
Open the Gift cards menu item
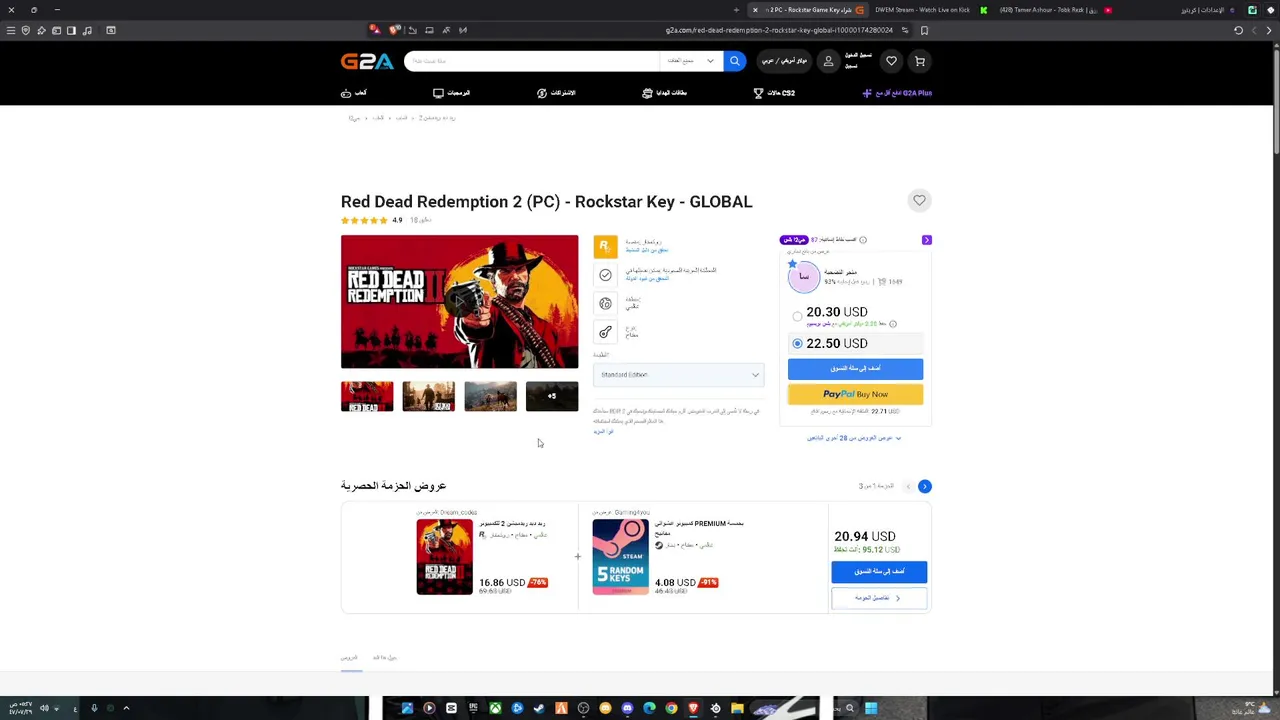664,93
